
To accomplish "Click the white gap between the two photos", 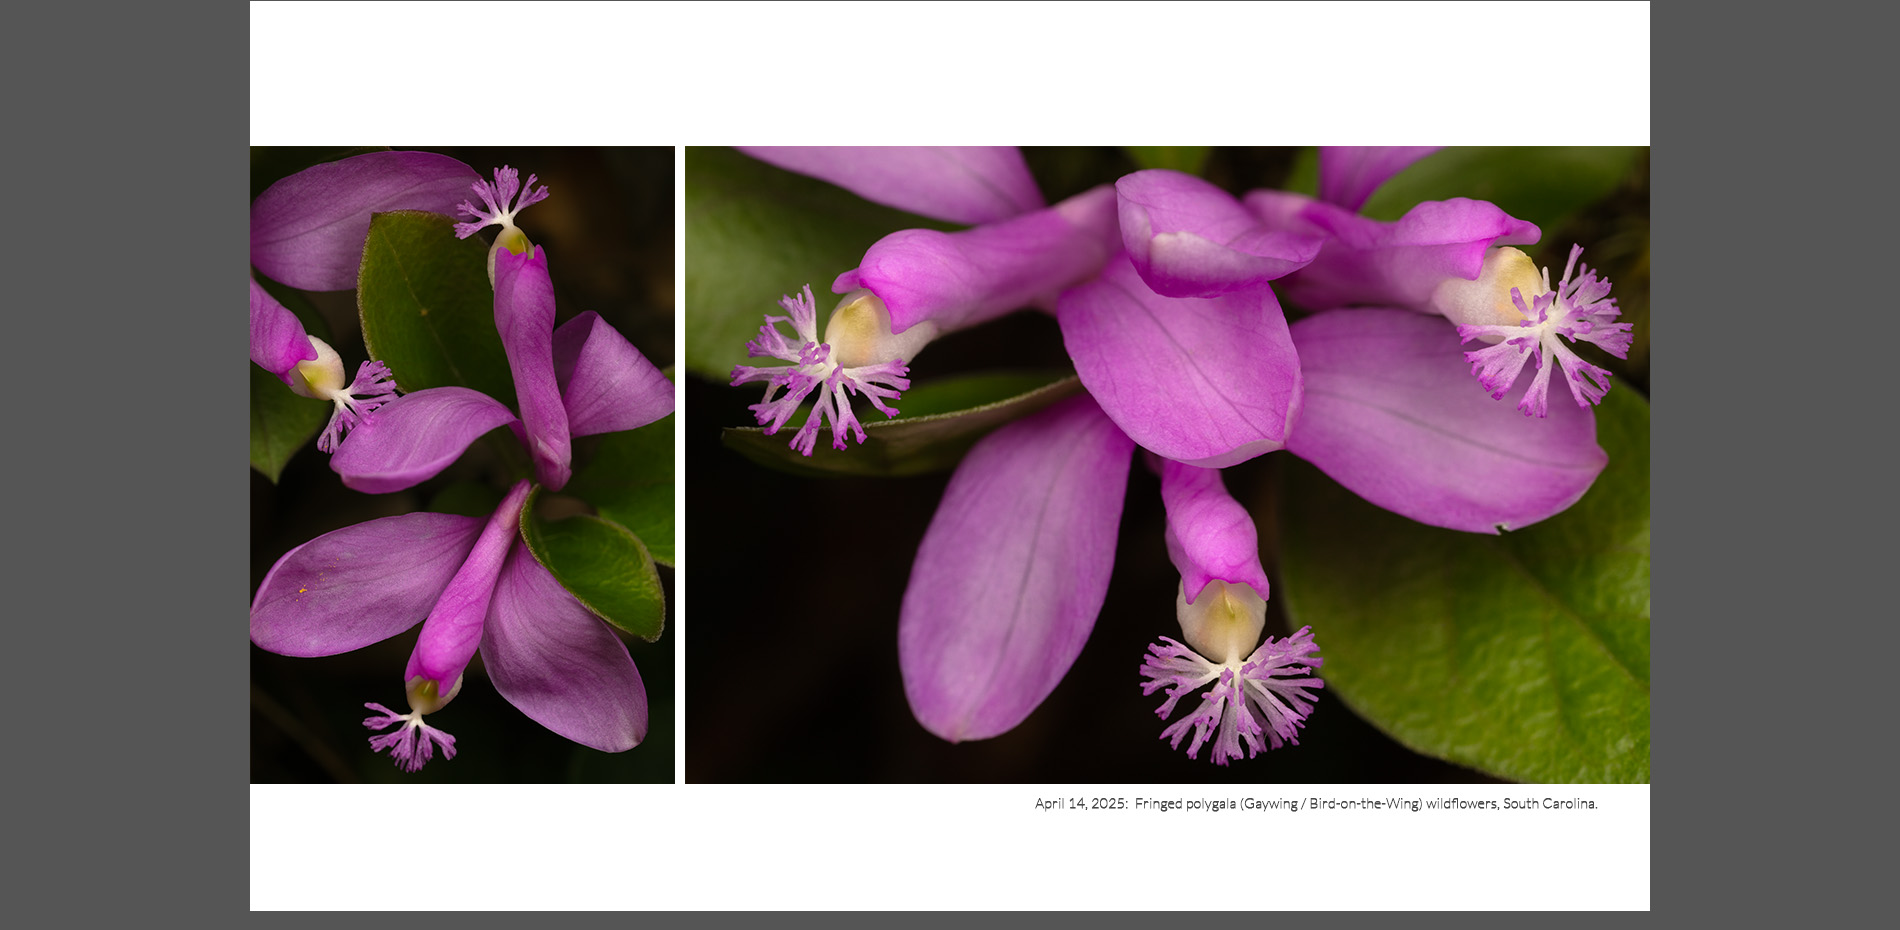I will pos(680,464).
